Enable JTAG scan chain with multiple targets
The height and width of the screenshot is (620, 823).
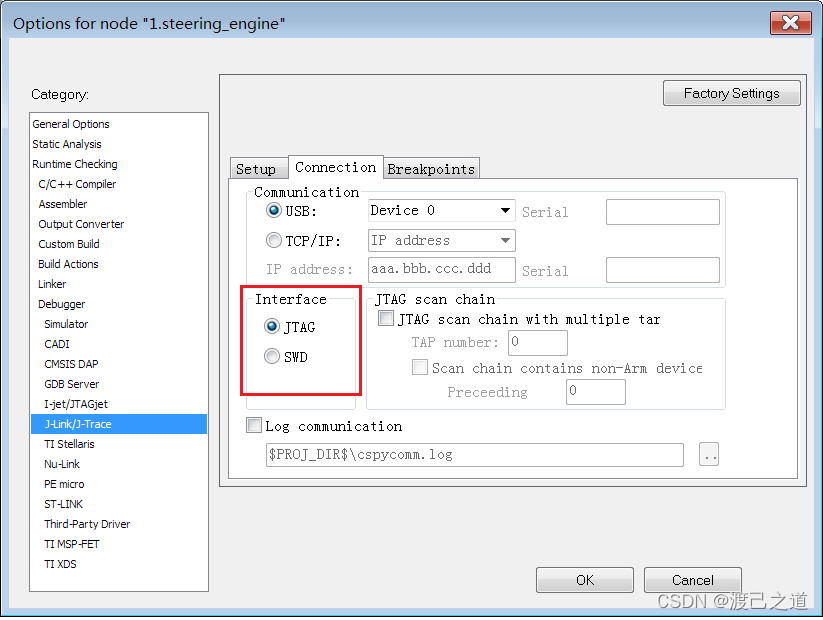tap(386, 318)
